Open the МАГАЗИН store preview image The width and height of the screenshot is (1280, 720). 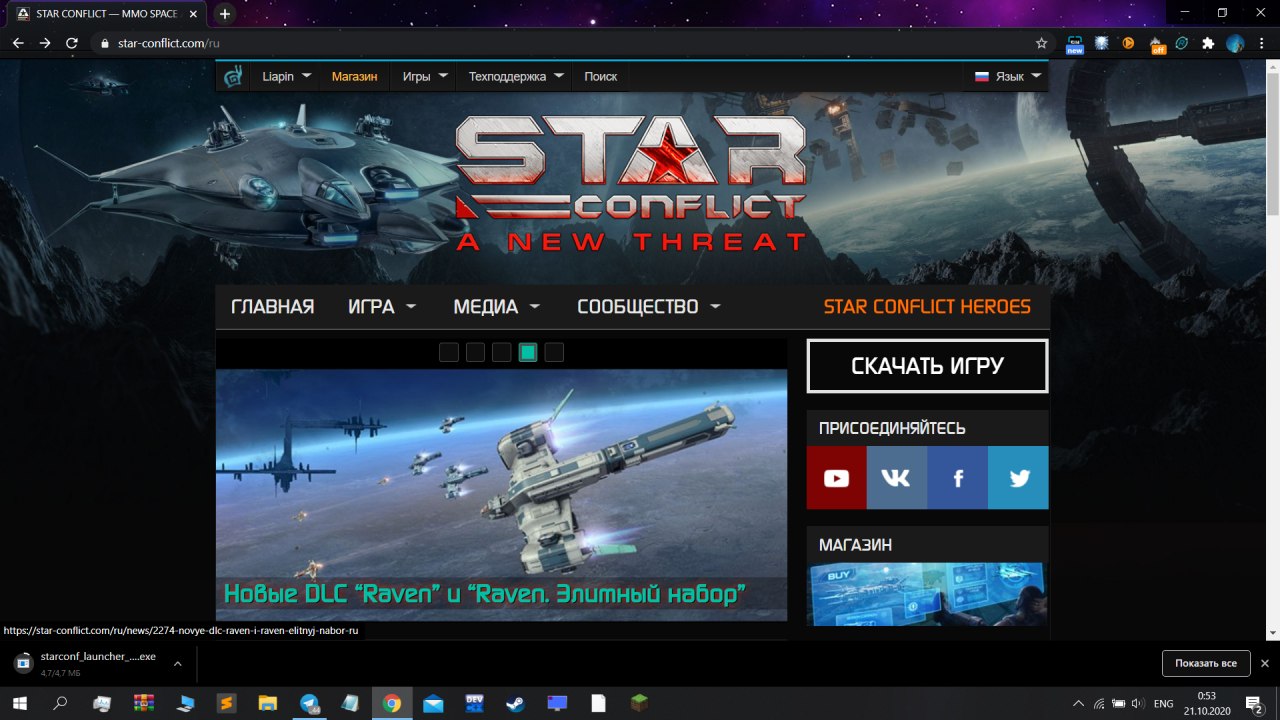coord(927,594)
